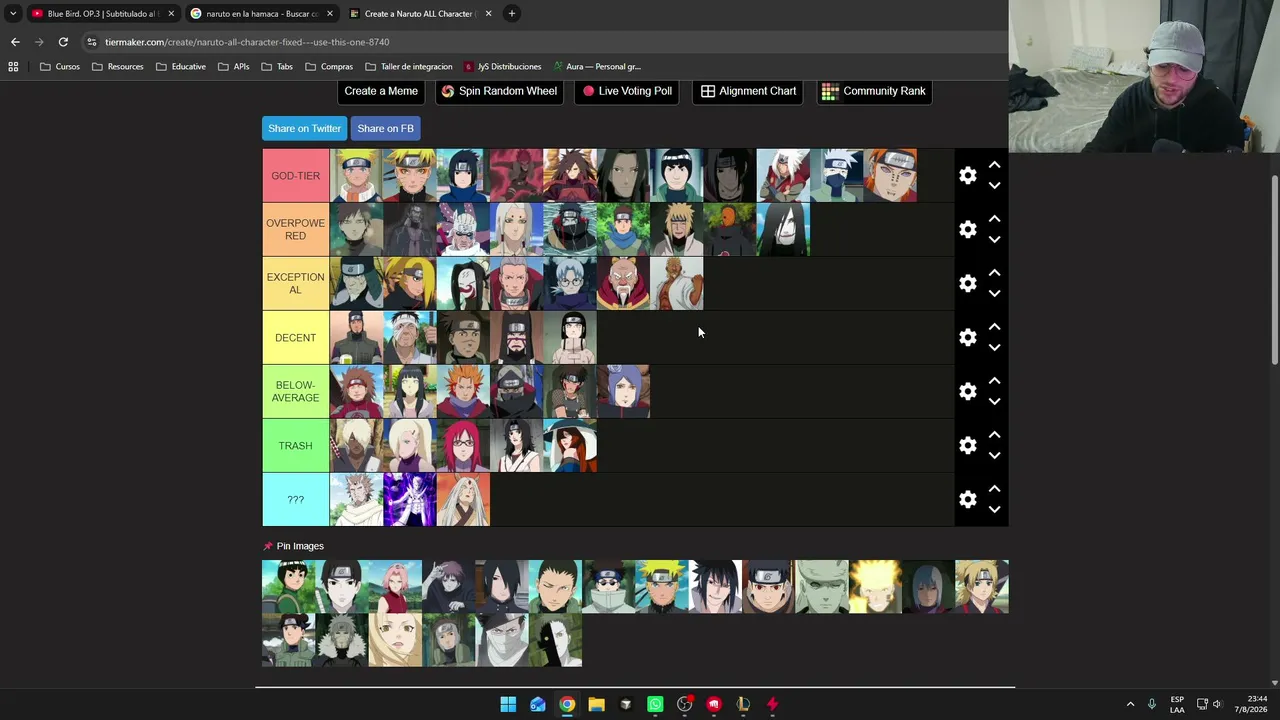Open the Compras bookmark folder
Viewport: 1280px width, 720px height.
(x=329, y=67)
